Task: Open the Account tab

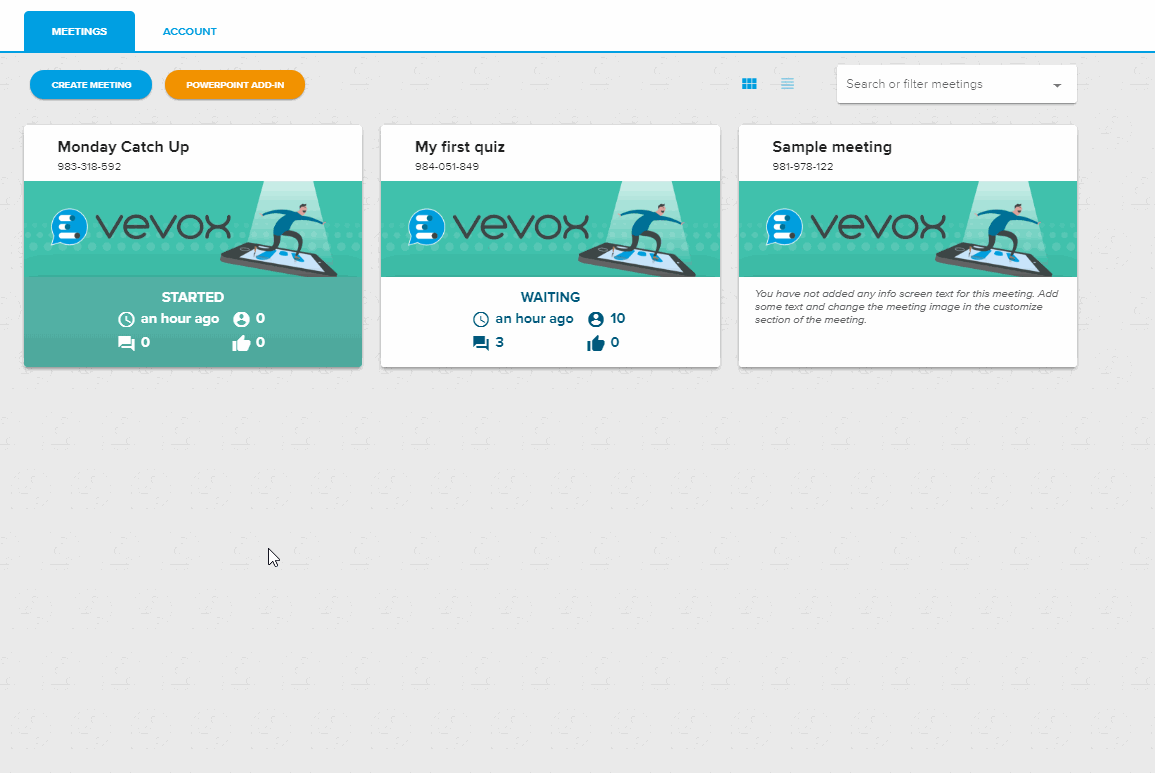Action: [189, 32]
